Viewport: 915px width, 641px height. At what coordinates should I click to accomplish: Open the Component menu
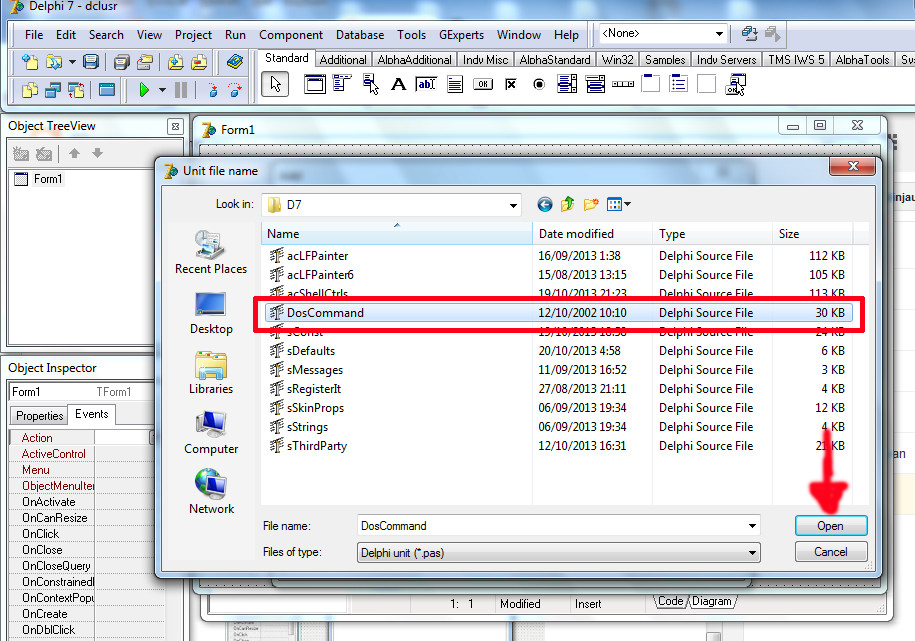pos(291,35)
